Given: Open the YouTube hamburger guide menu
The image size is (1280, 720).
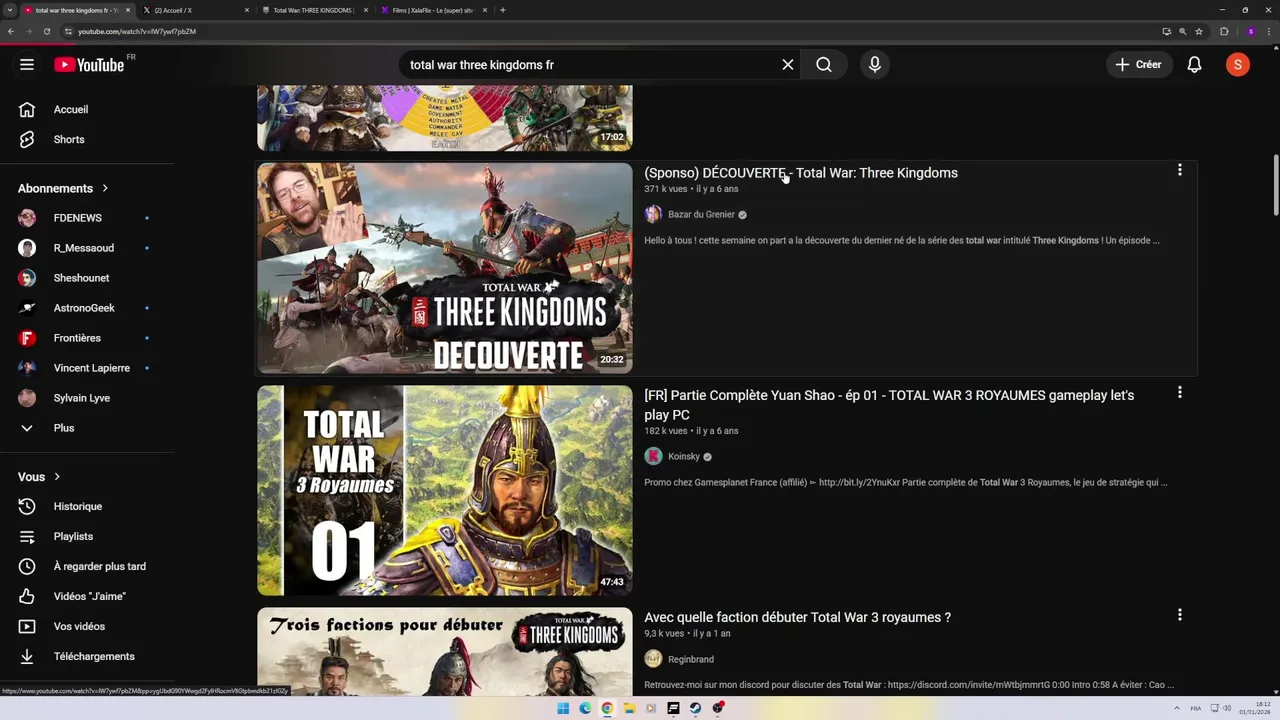Looking at the screenshot, I should (27, 65).
